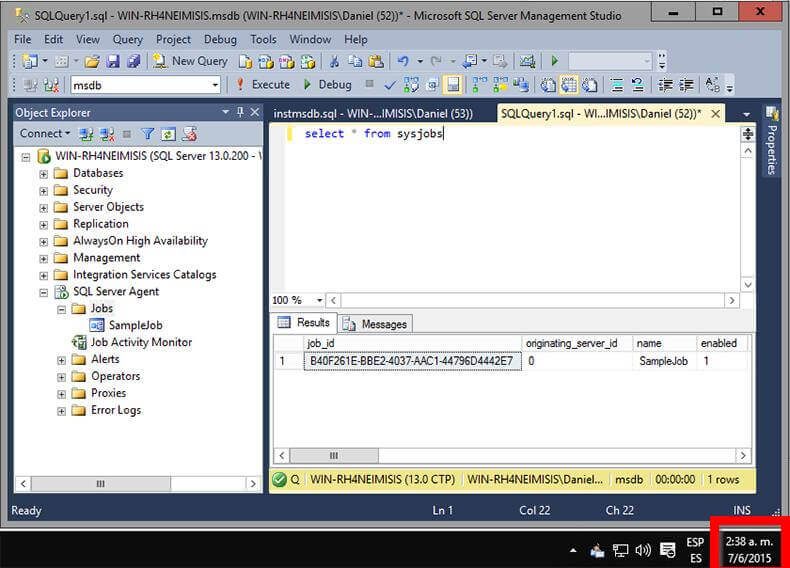Expand the Security node
The width and height of the screenshot is (790, 568).
click(44, 191)
